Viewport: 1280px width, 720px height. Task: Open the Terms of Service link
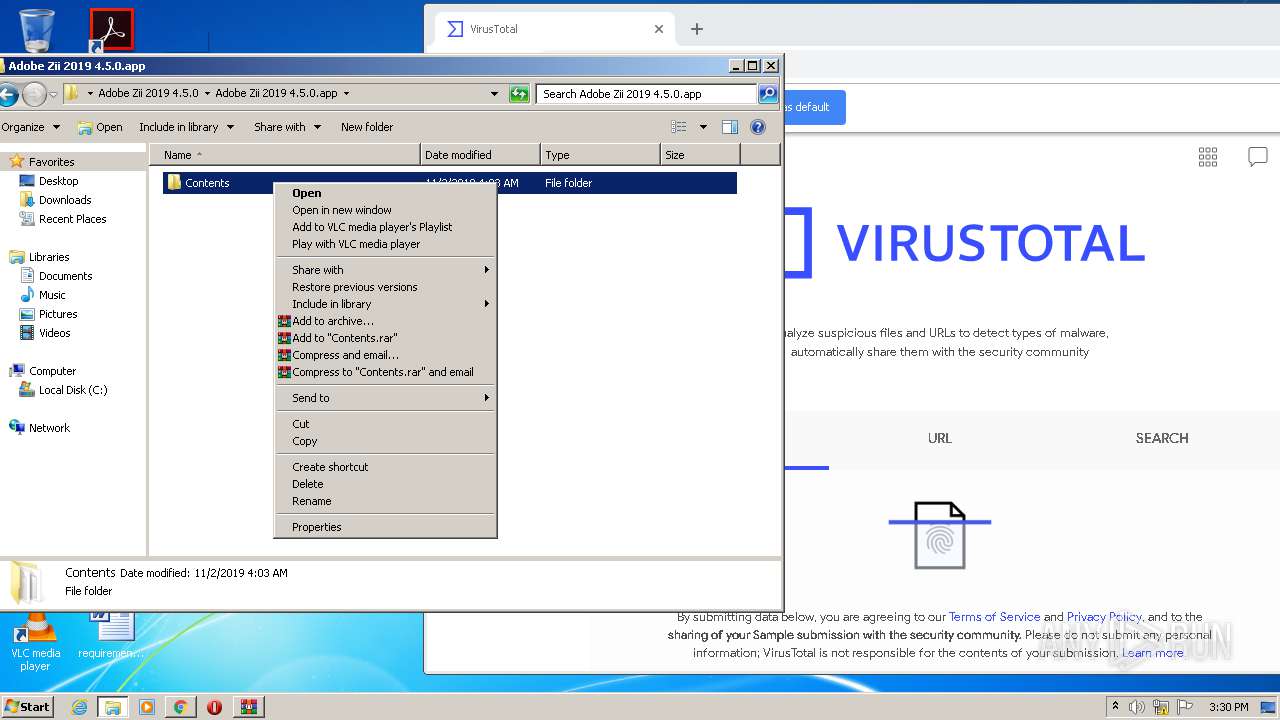pyautogui.click(x=994, y=617)
